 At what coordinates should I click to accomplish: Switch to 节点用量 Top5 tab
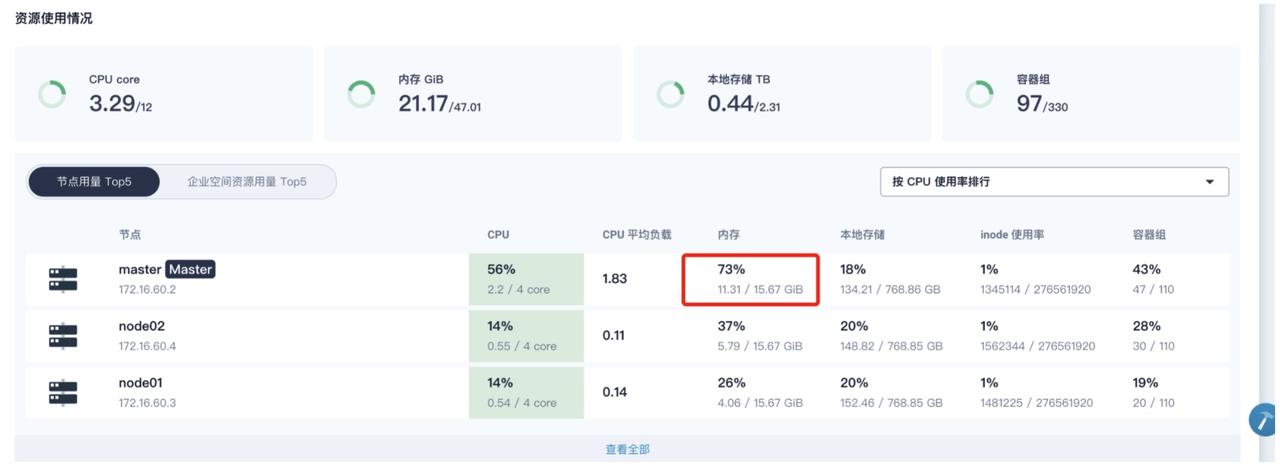click(x=94, y=182)
